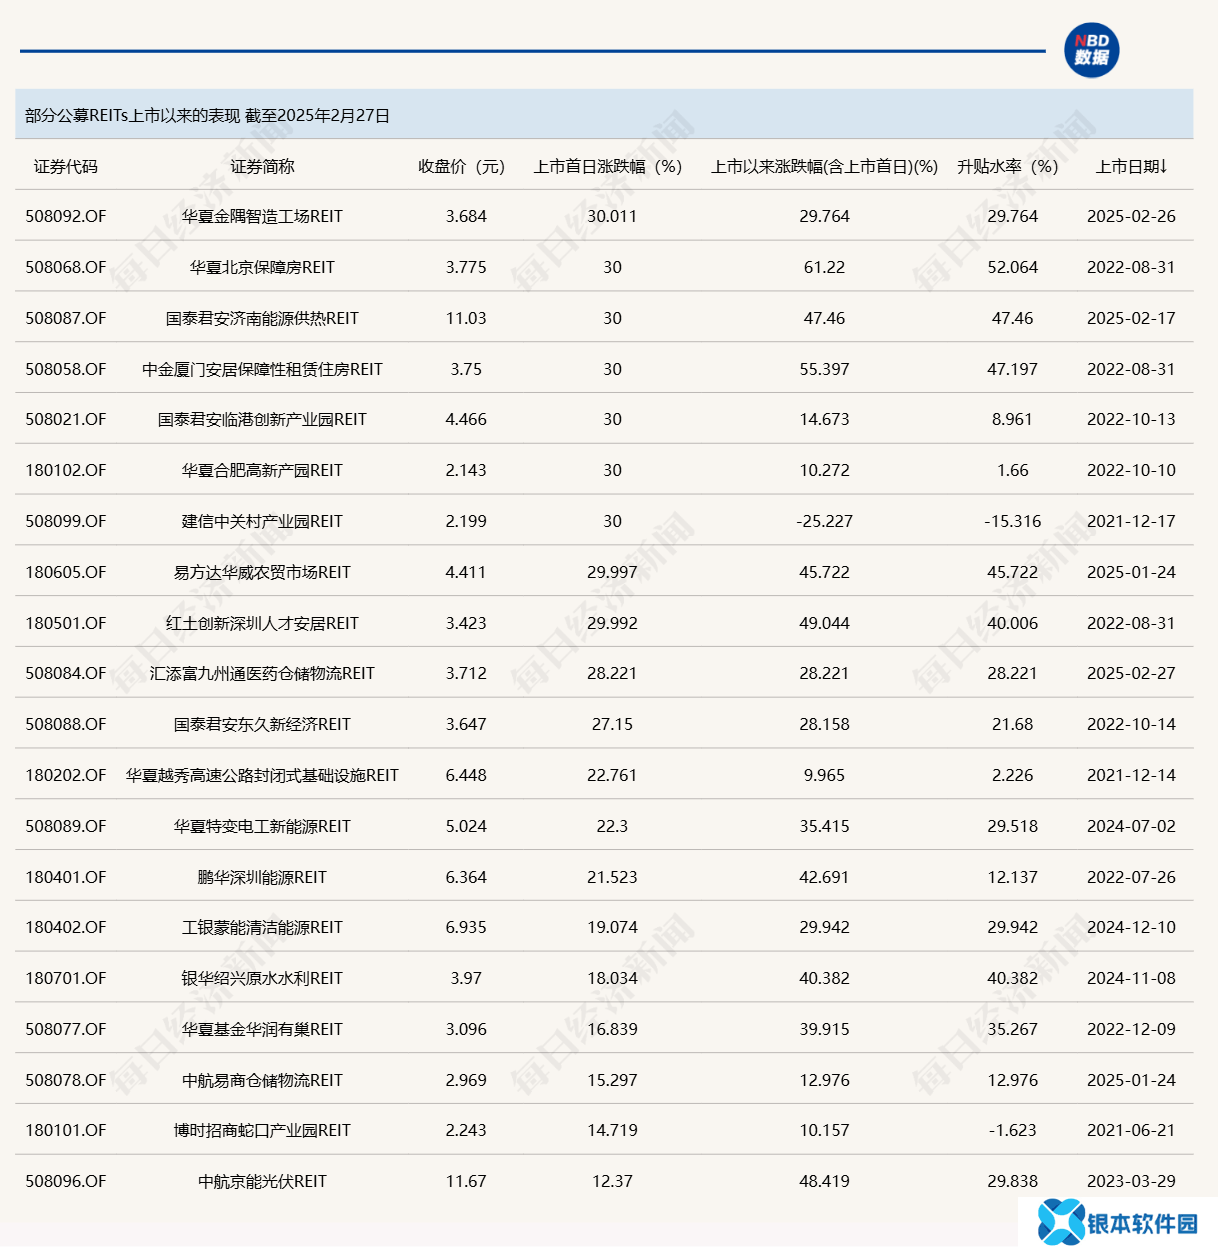Click the NBD数据 round logo

[1091, 50]
